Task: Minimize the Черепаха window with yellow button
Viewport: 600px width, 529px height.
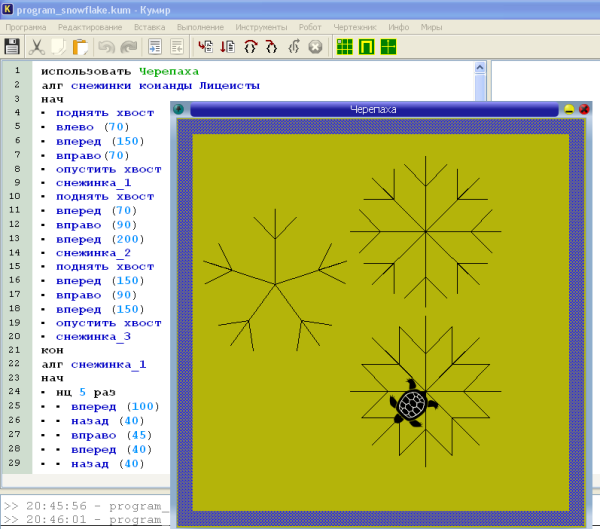Action: click(569, 109)
